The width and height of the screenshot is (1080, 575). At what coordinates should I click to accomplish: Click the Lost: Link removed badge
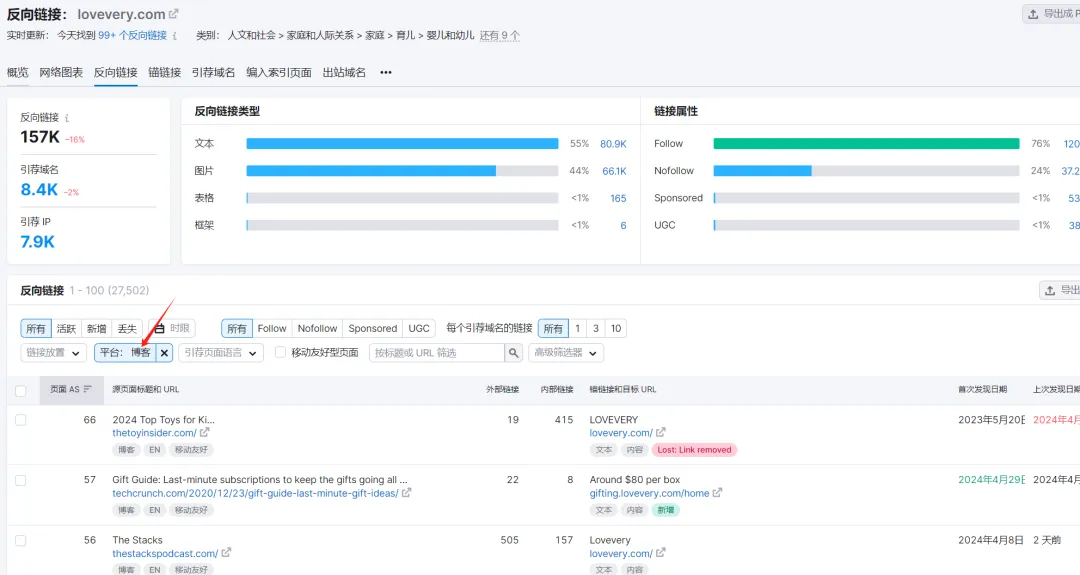click(694, 450)
